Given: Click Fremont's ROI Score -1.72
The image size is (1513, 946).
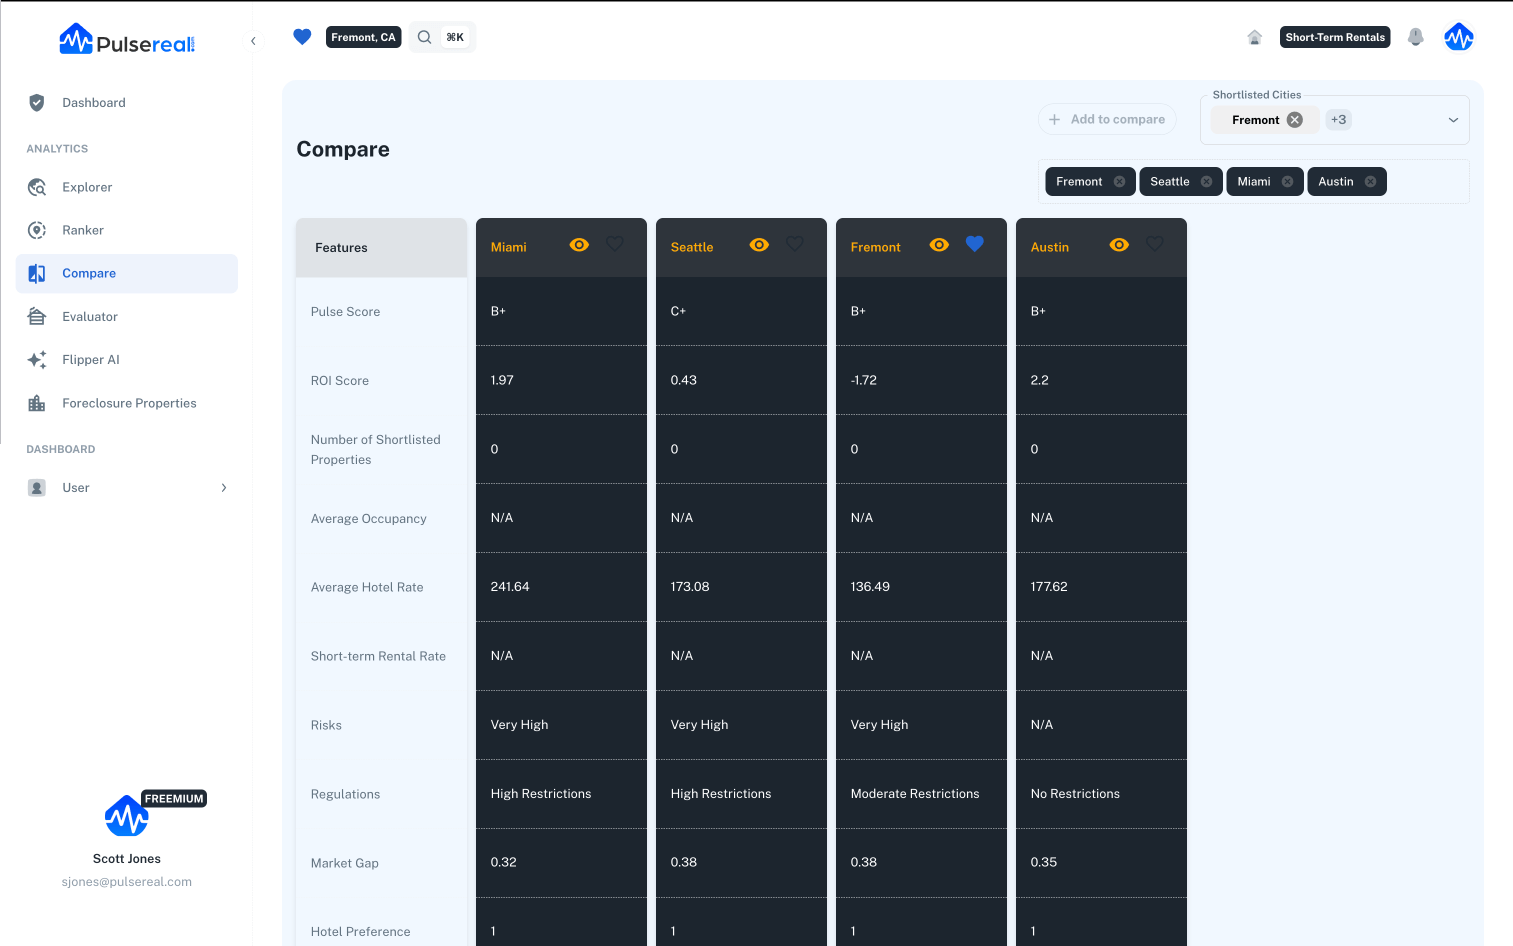Looking at the screenshot, I should (x=864, y=380).
